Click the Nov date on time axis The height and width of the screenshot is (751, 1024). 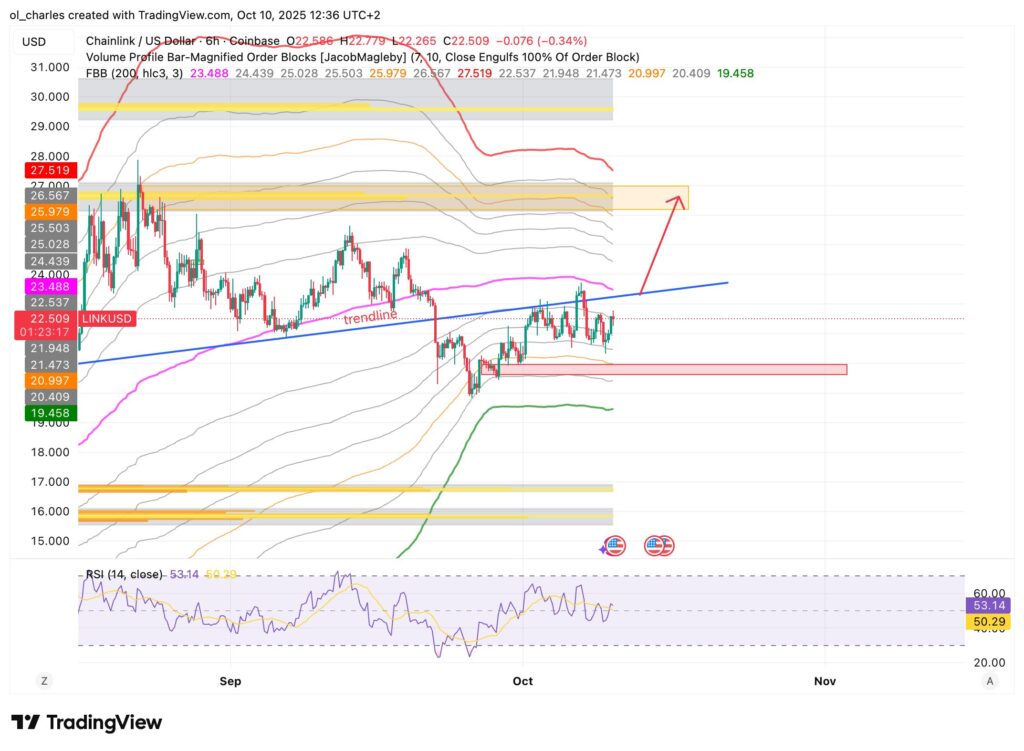click(824, 681)
